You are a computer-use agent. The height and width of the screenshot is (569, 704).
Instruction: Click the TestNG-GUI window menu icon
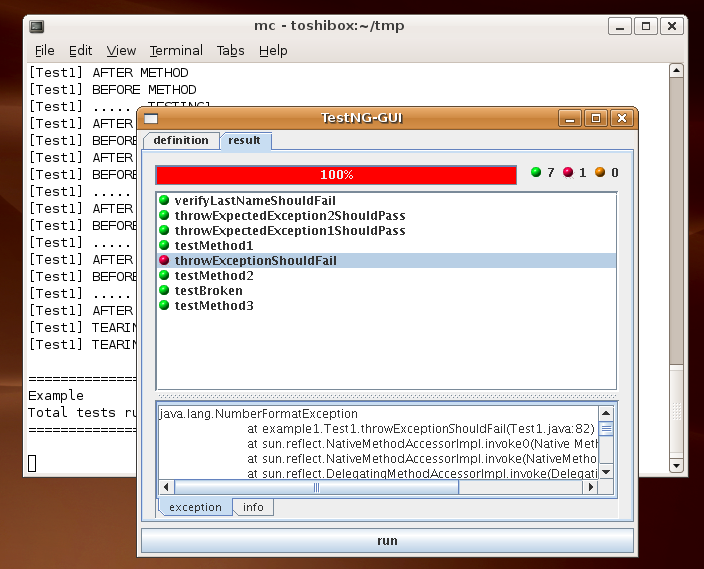tap(151, 119)
